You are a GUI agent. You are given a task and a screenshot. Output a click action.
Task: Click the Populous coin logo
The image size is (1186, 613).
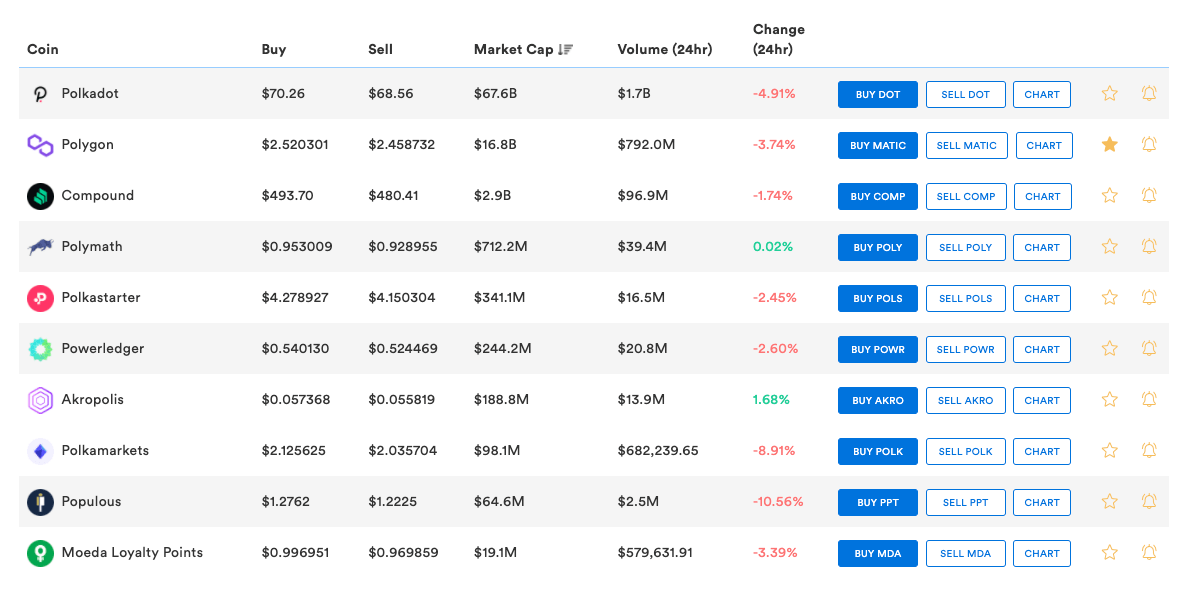40,502
